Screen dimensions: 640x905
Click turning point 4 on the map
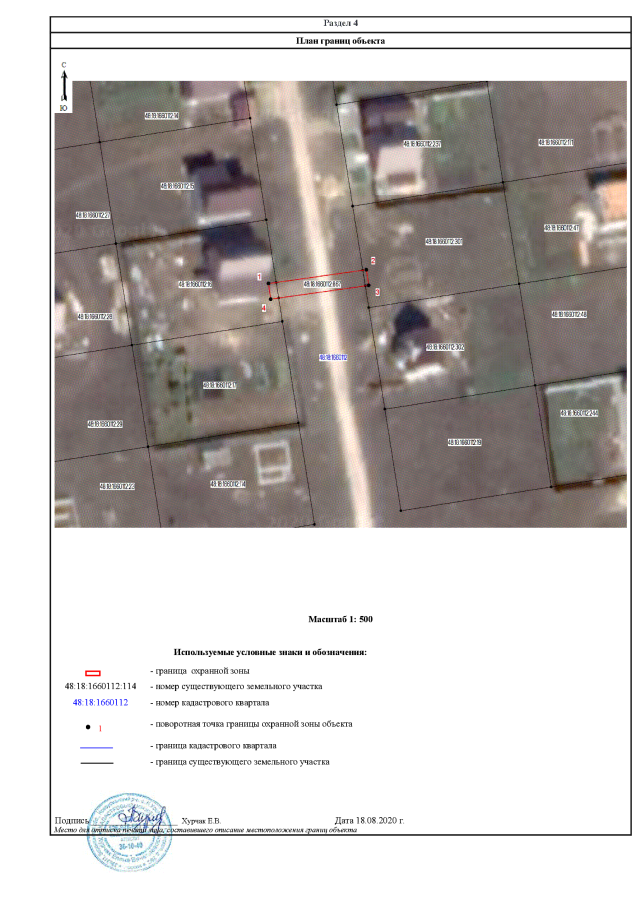coord(271,300)
